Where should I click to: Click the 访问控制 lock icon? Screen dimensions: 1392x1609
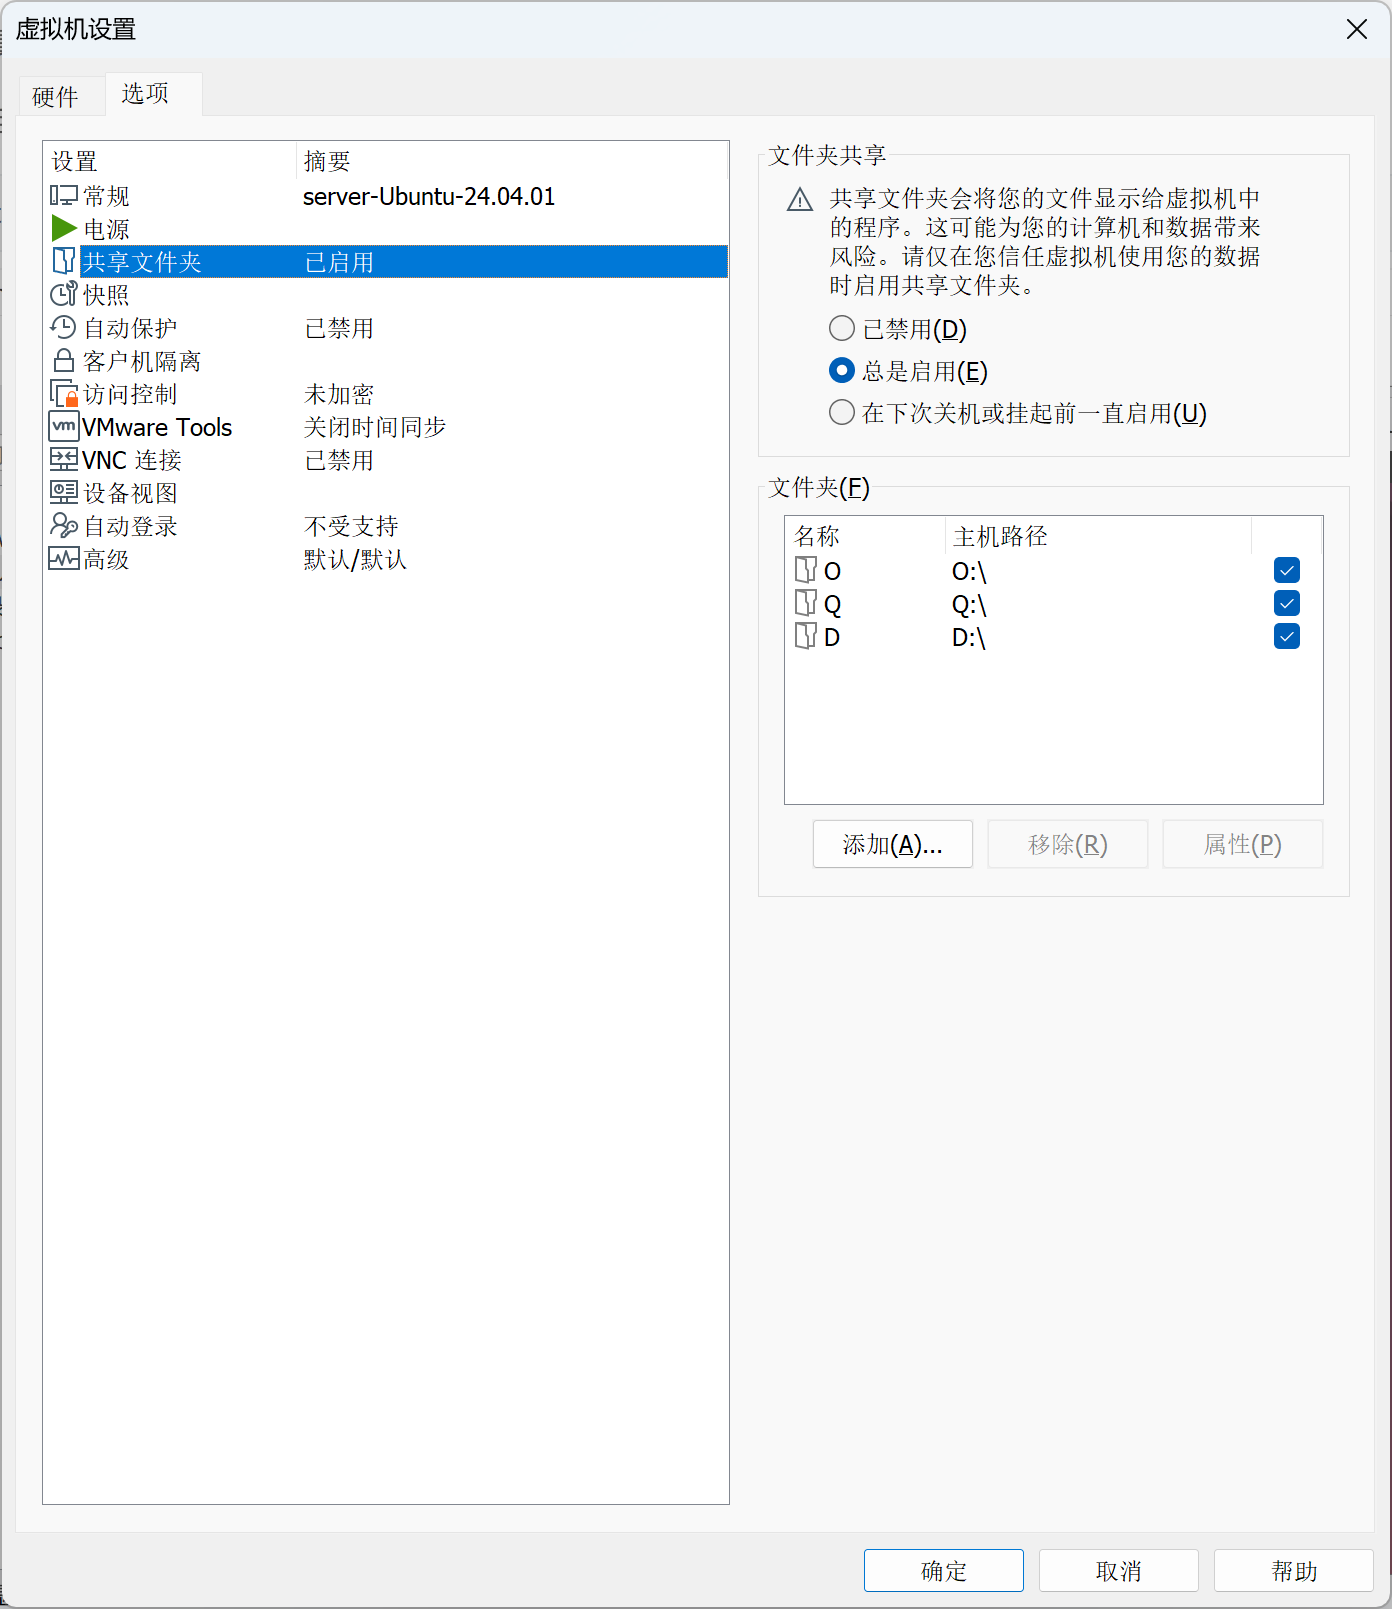pos(64,394)
